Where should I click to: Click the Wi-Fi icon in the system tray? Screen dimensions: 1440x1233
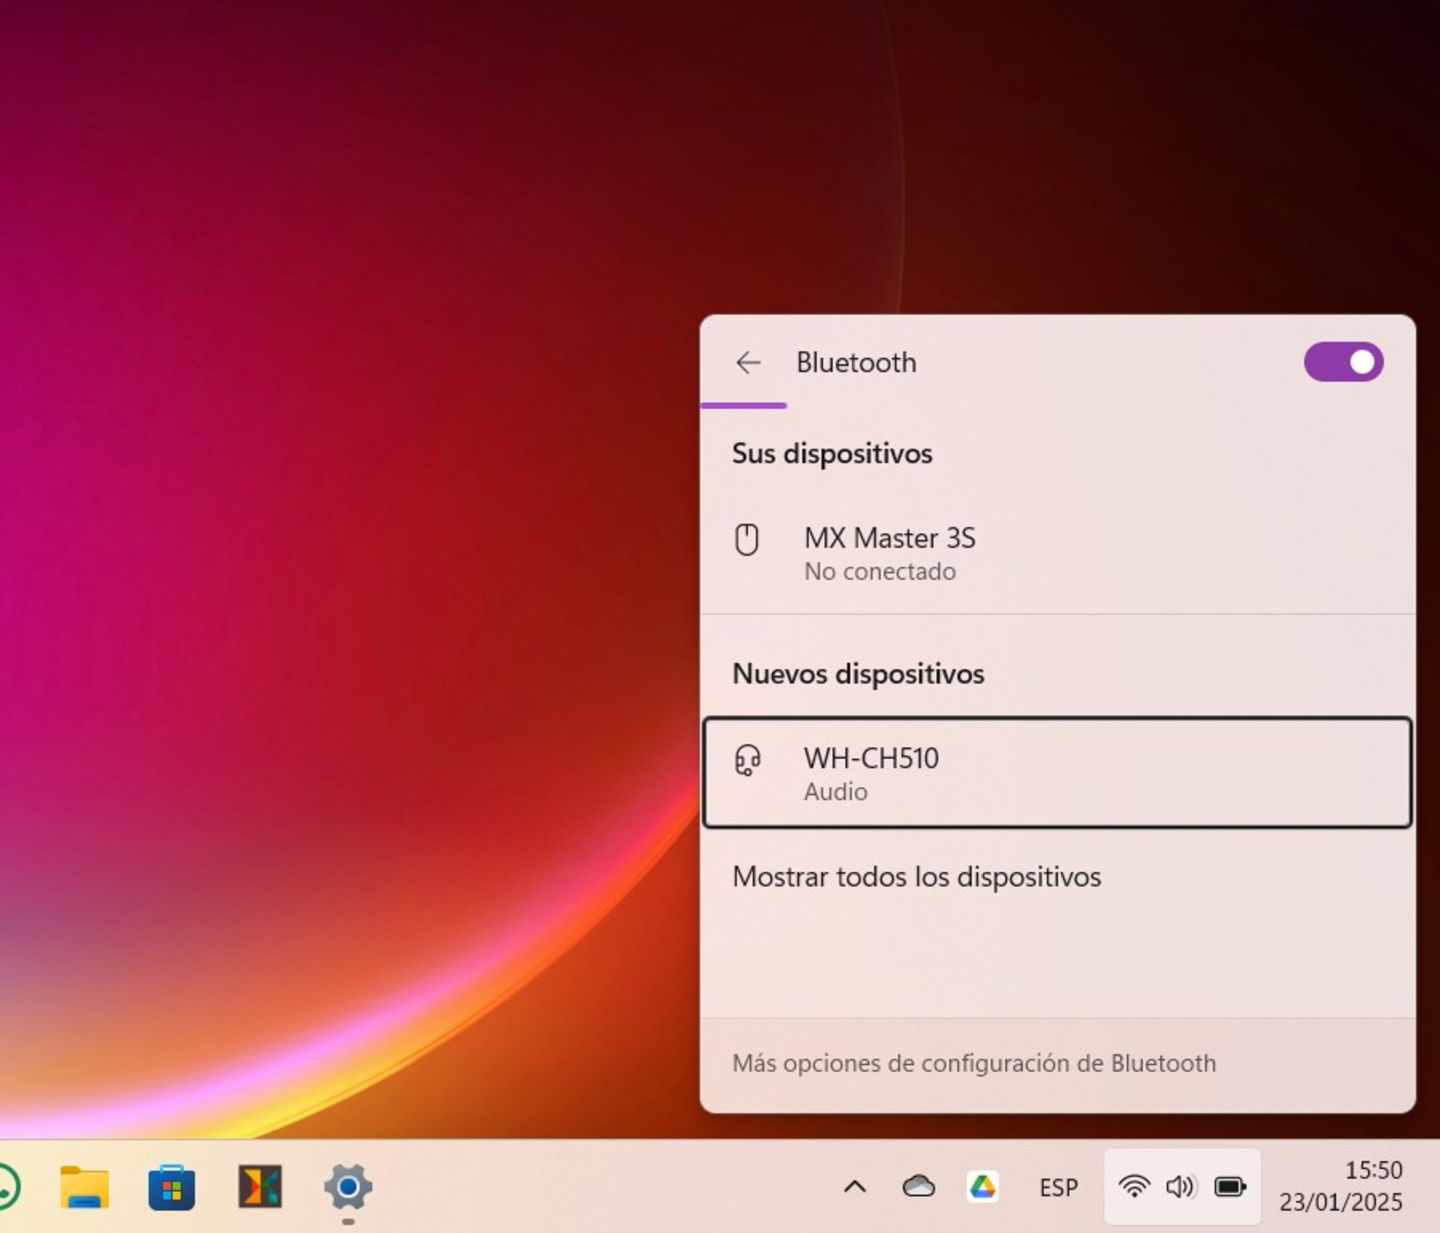(1134, 1187)
